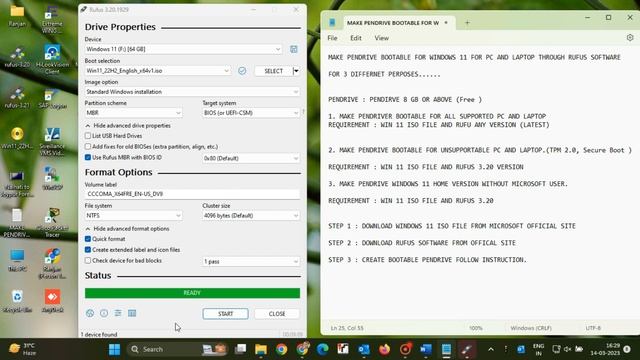Switch to Rufus taskbar icon
The height and width of the screenshot is (360, 640).
467,349
